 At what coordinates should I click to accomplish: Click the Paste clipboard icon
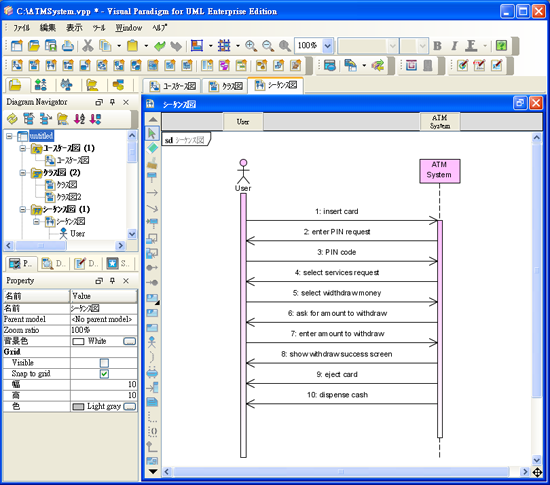tap(132, 46)
